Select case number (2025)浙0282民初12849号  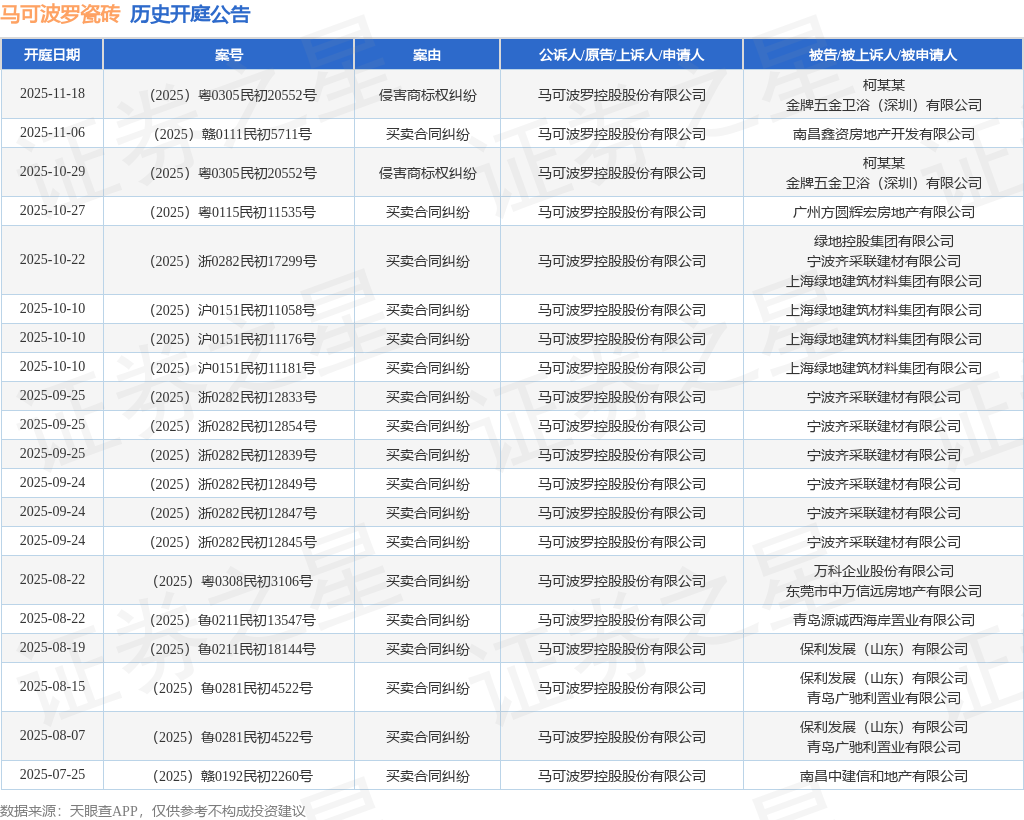[232, 484]
